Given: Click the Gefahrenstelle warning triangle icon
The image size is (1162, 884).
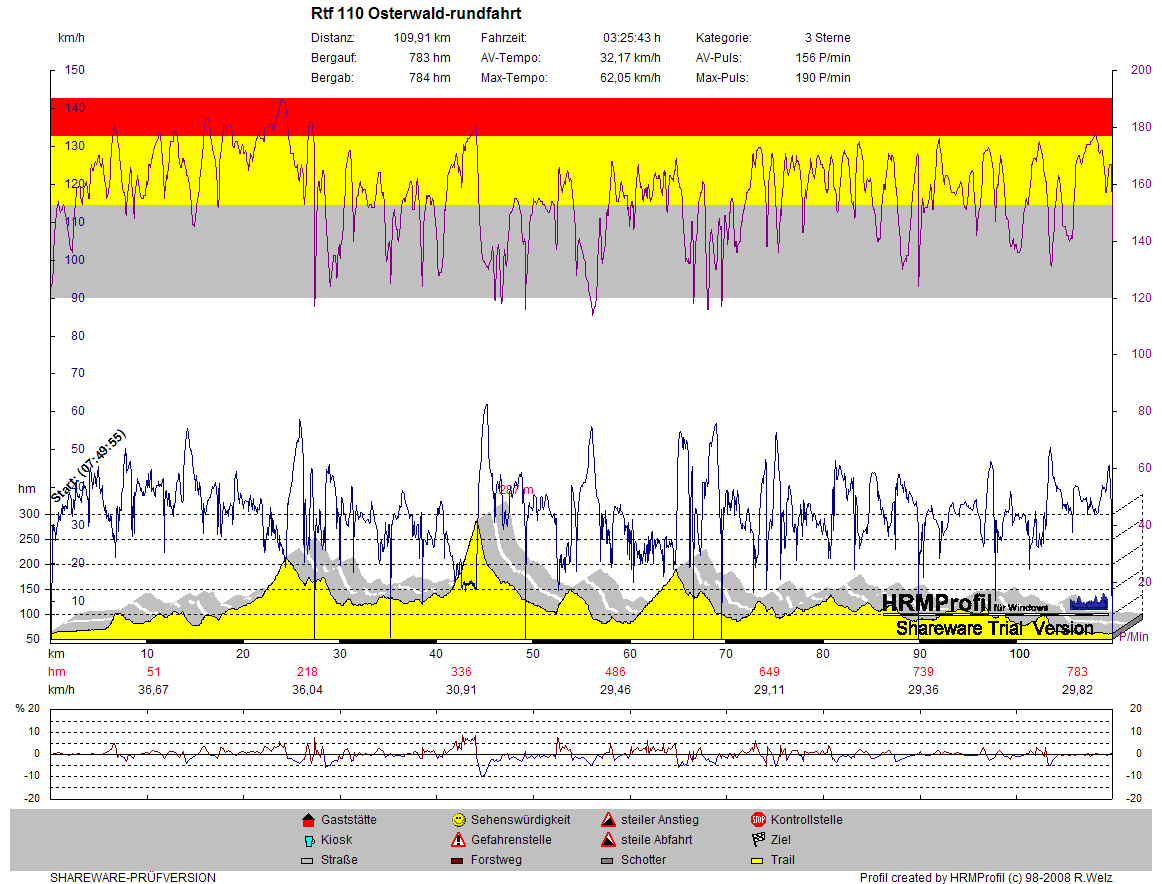Looking at the screenshot, I should (x=458, y=840).
